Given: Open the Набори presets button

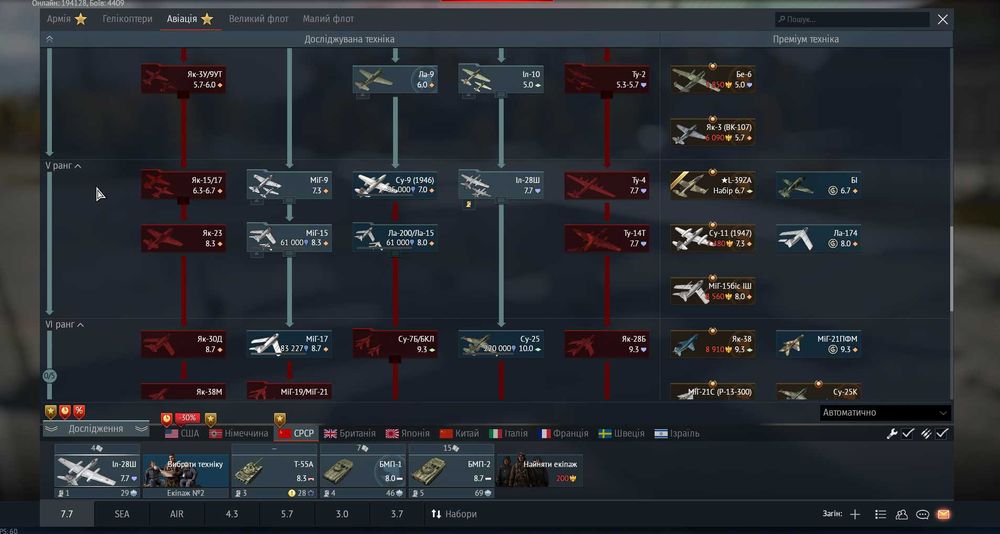Looking at the screenshot, I should (x=453, y=514).
